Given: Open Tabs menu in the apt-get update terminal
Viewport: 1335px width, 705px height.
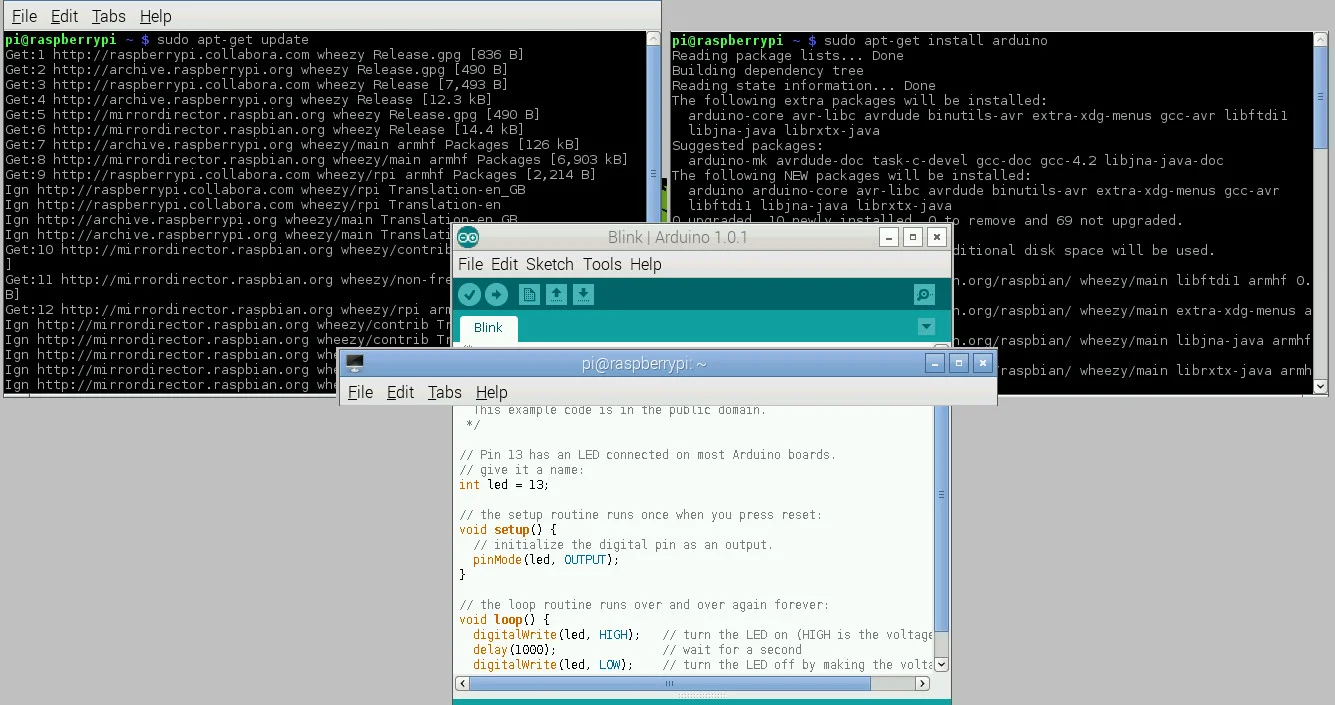Looking at the screenshot, I should click(x=109, y=16).
